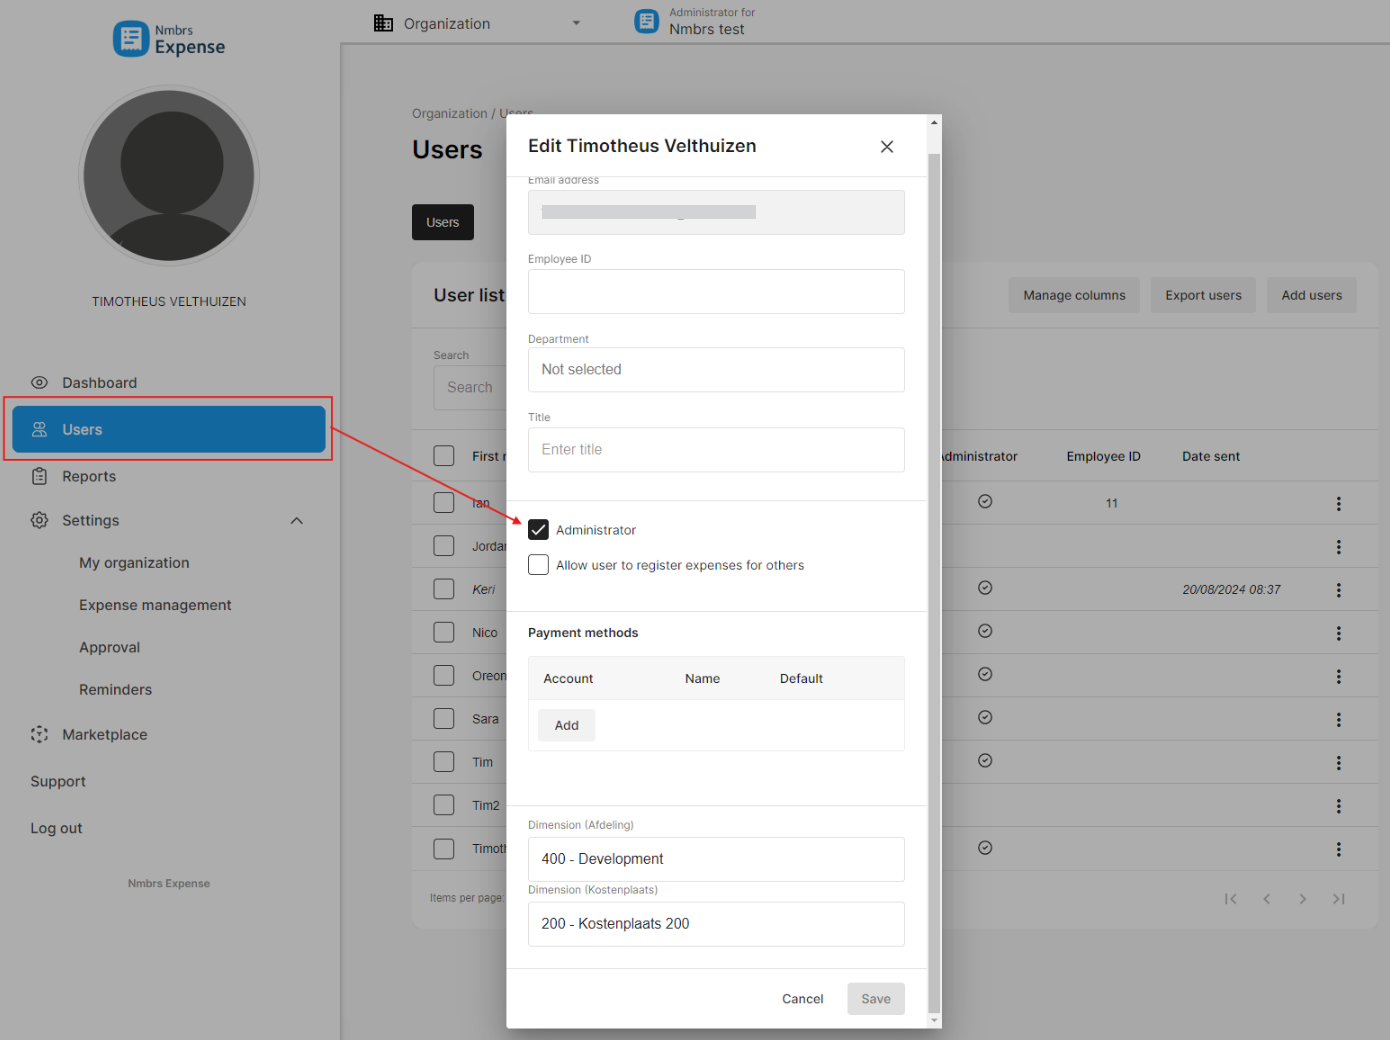Go to last page of user list
1390x1040 pixels.
[x=1339, y=899]
